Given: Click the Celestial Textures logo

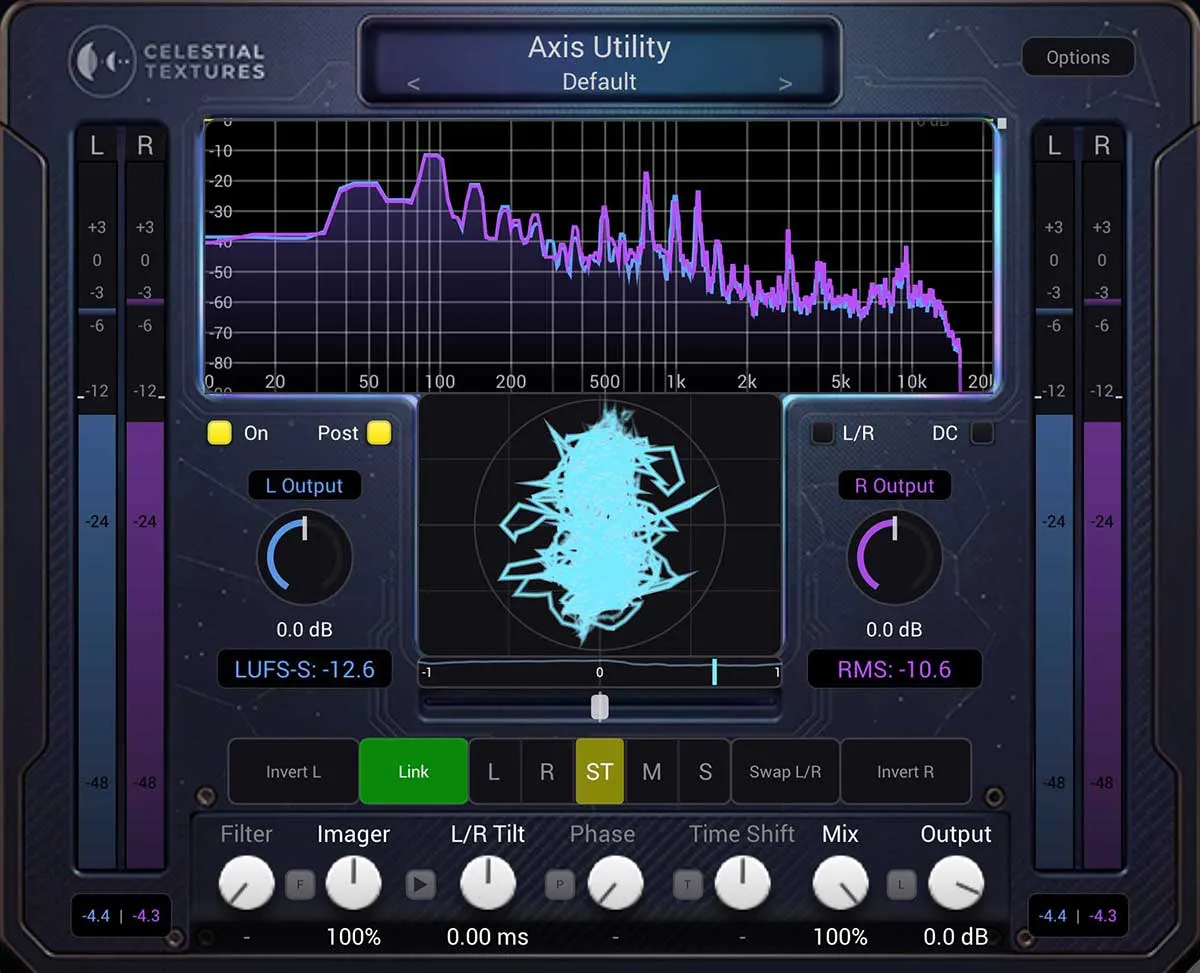Looking at the screenshot, I should pyautogui.click(x=169, y=60).
